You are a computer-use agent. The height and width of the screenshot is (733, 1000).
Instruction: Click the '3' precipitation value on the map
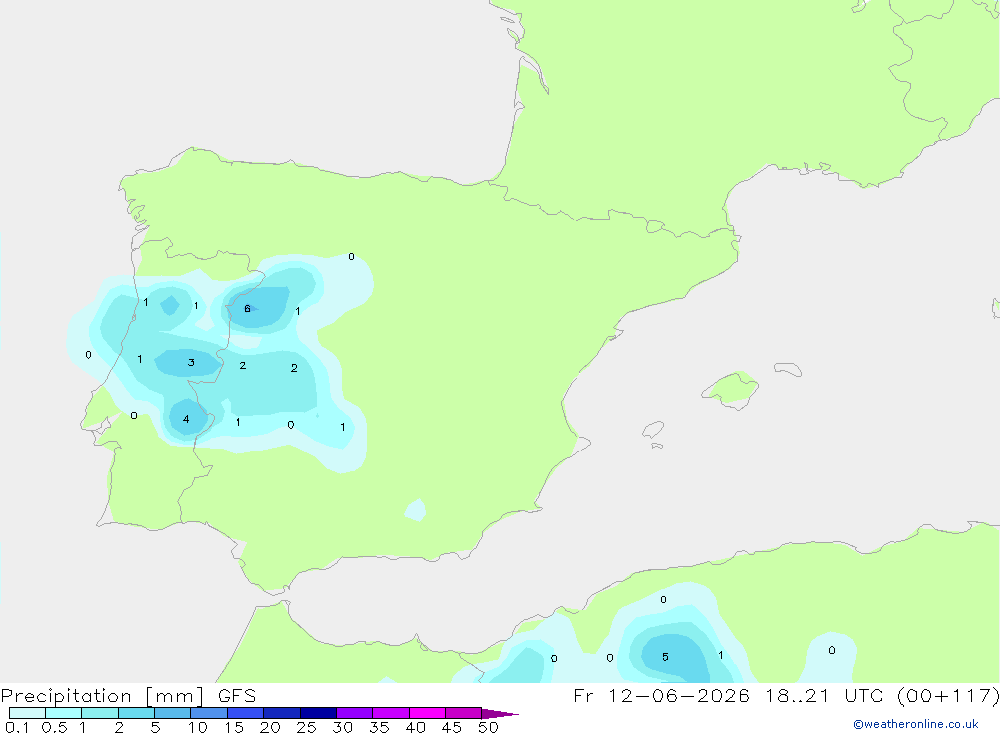(191, 362)
